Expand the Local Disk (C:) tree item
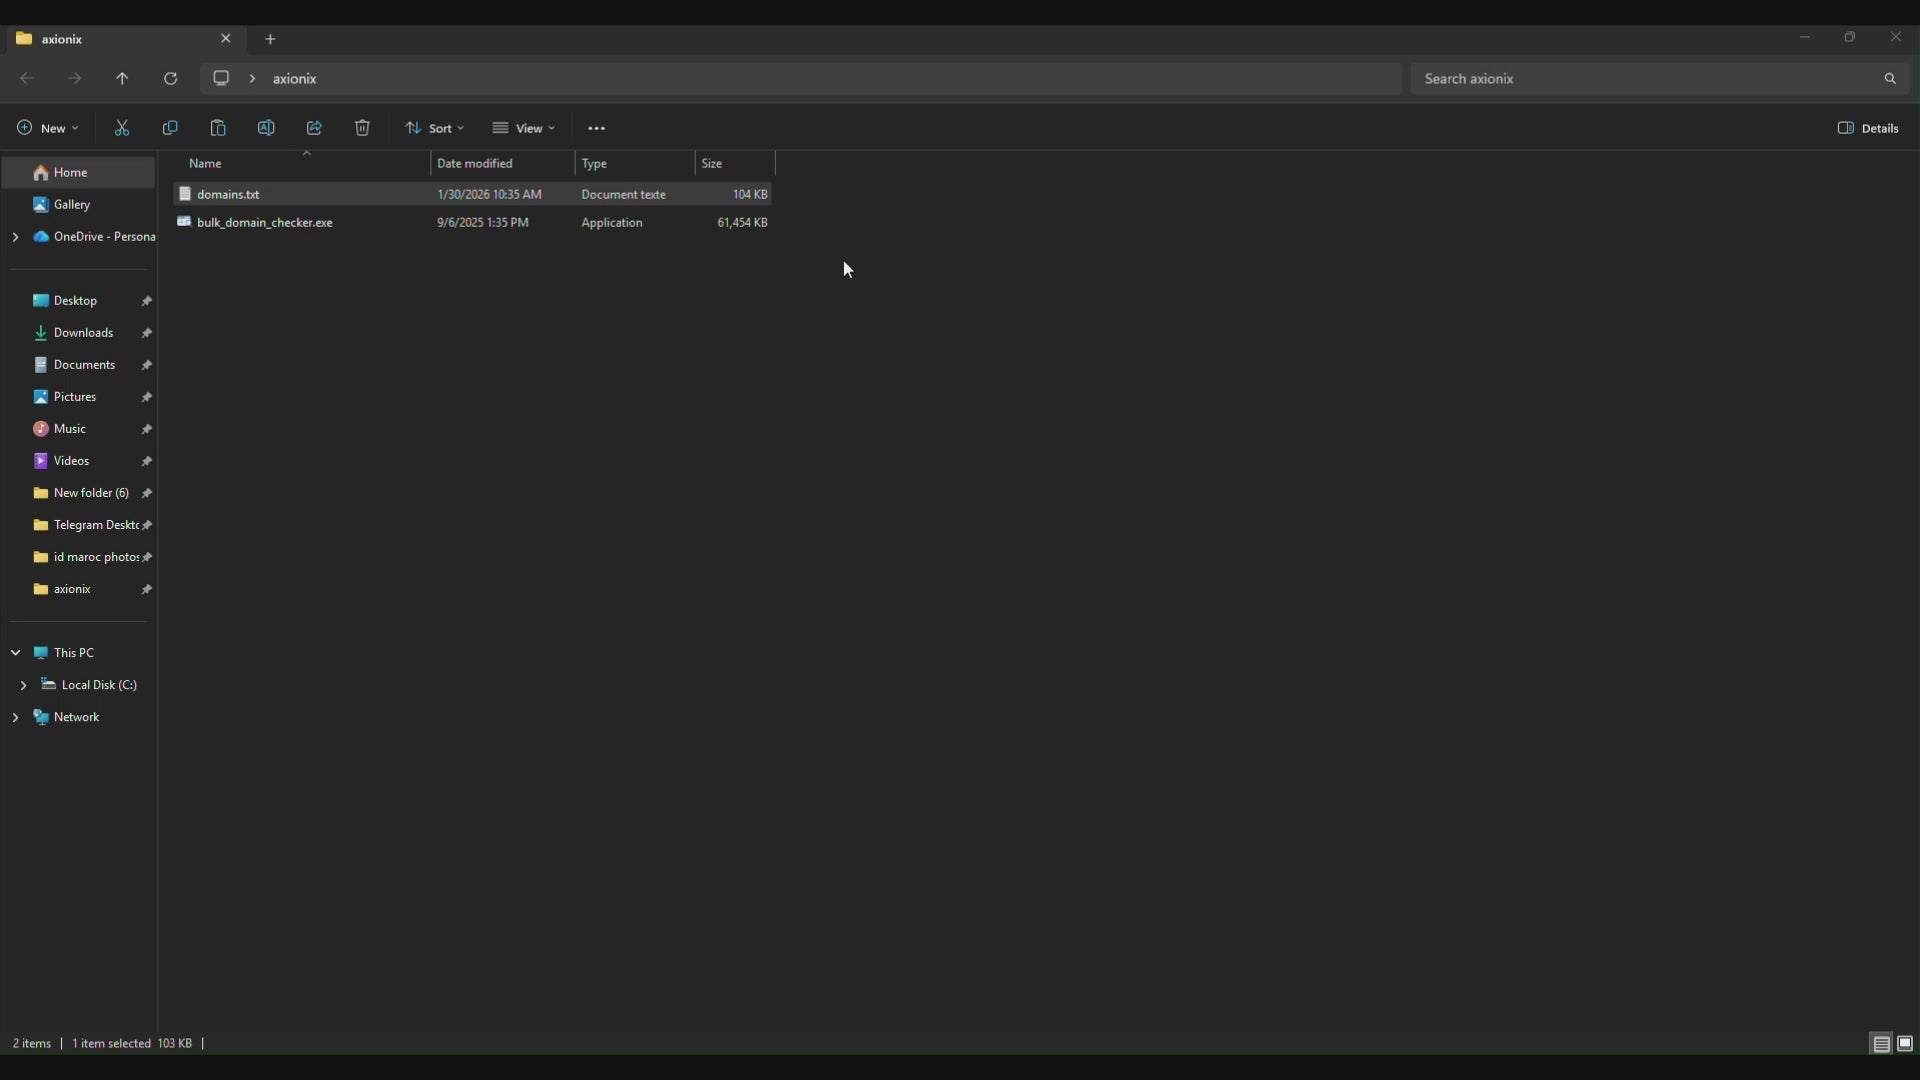 (24, 685)
